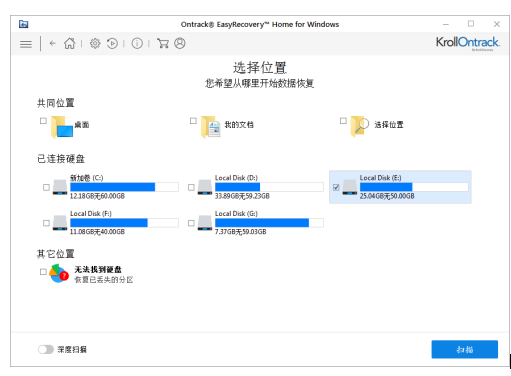Check the Local Disk (D:) checkbox
511x376 pixels.
191,187
